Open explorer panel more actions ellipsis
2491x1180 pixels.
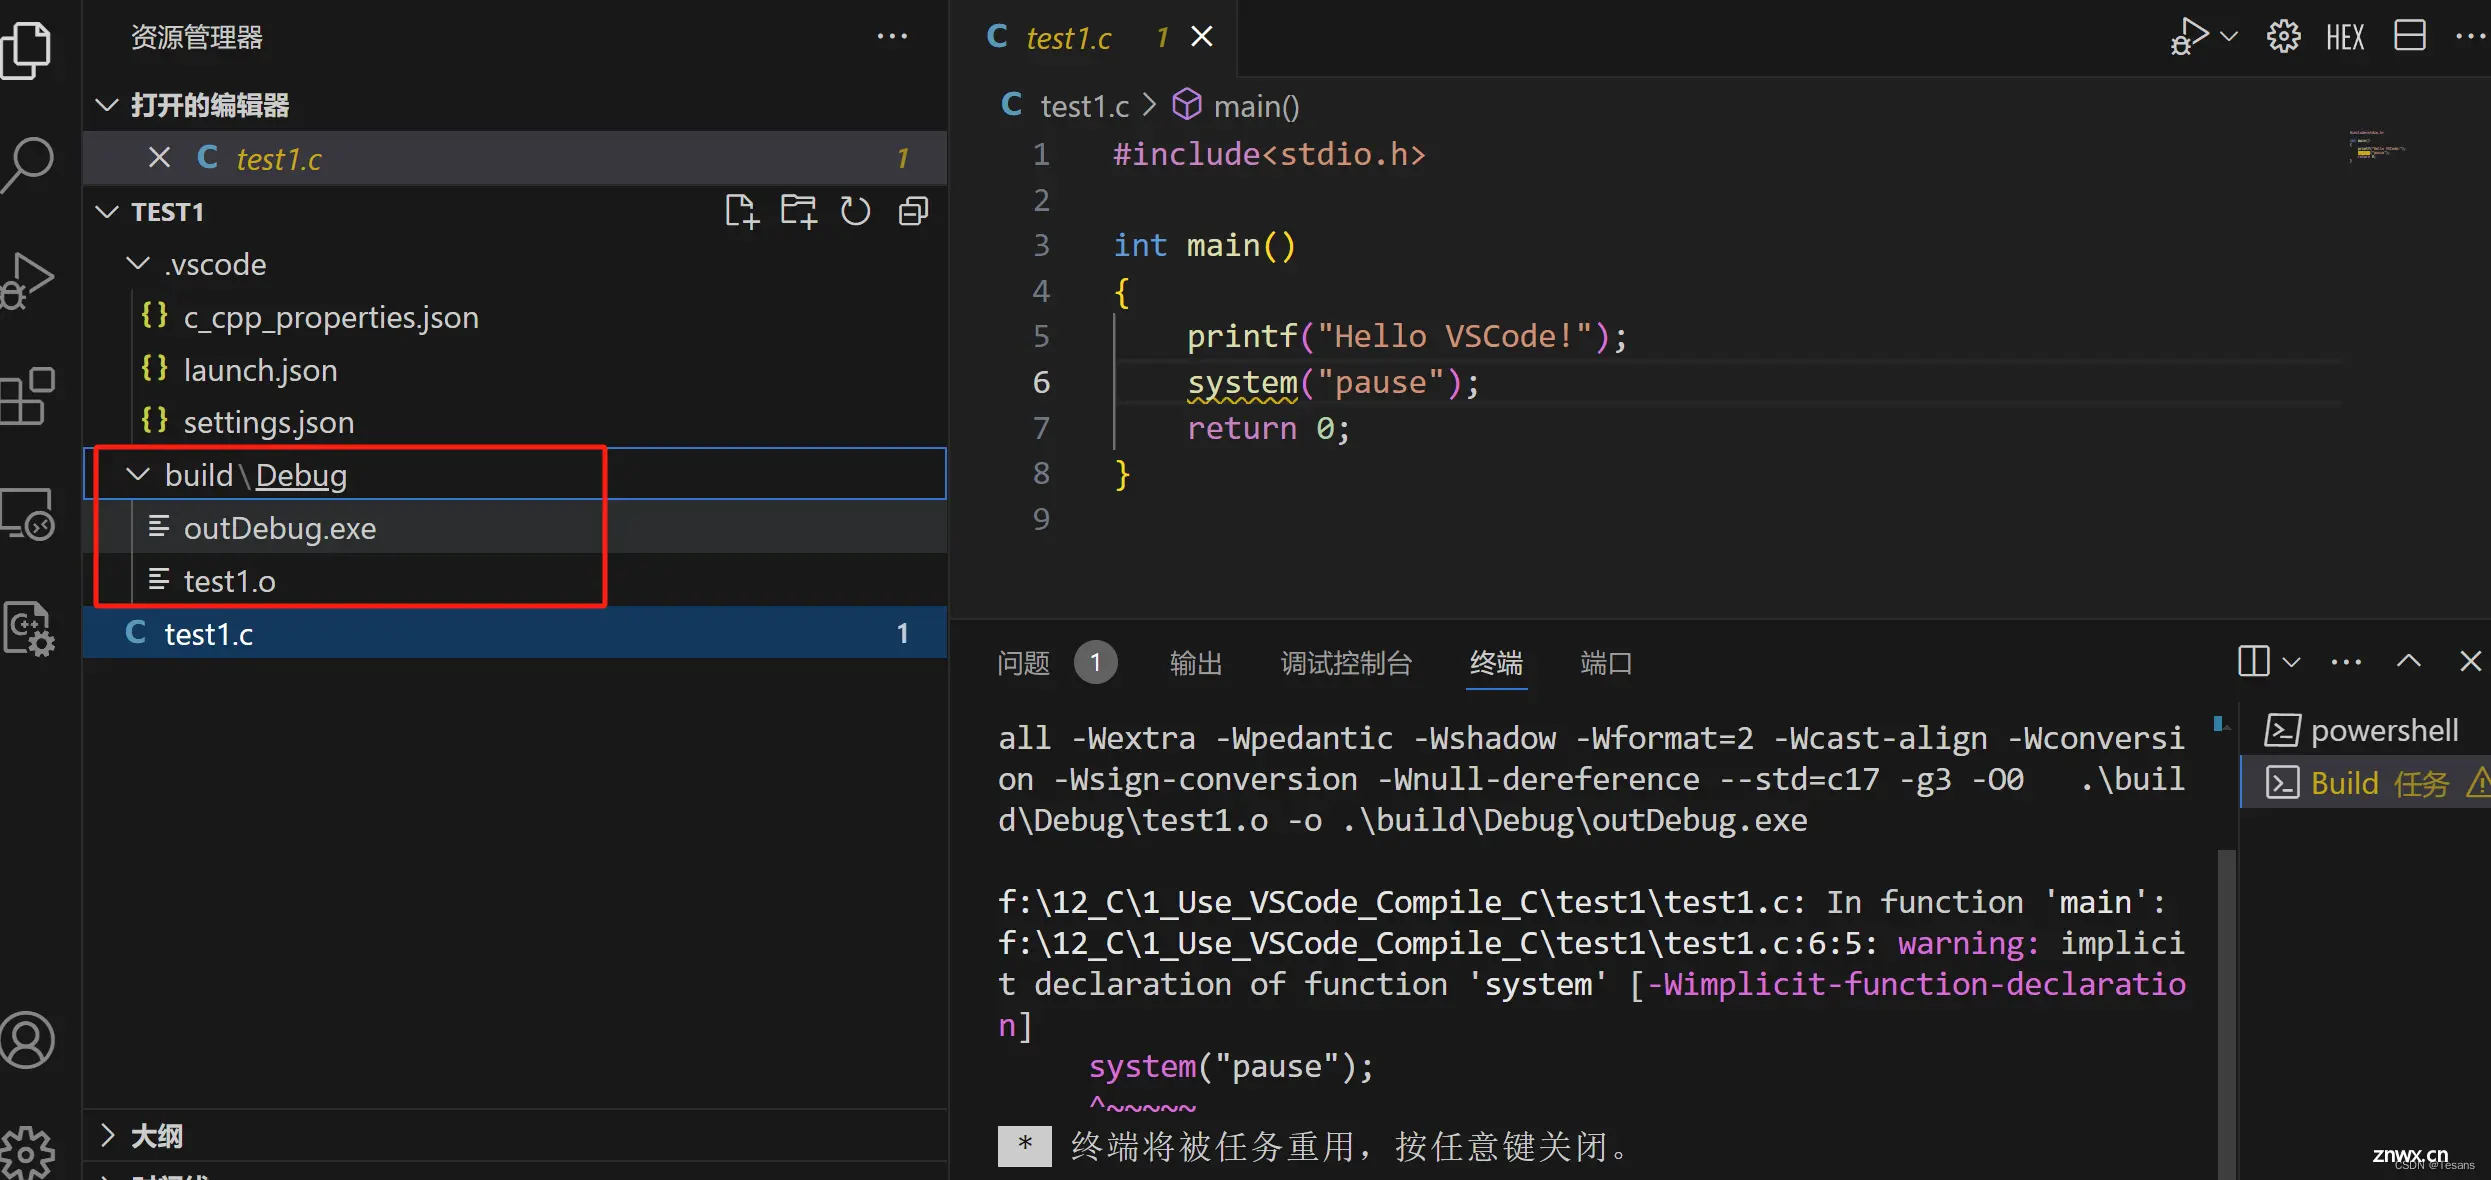click(x=892, y=37)
